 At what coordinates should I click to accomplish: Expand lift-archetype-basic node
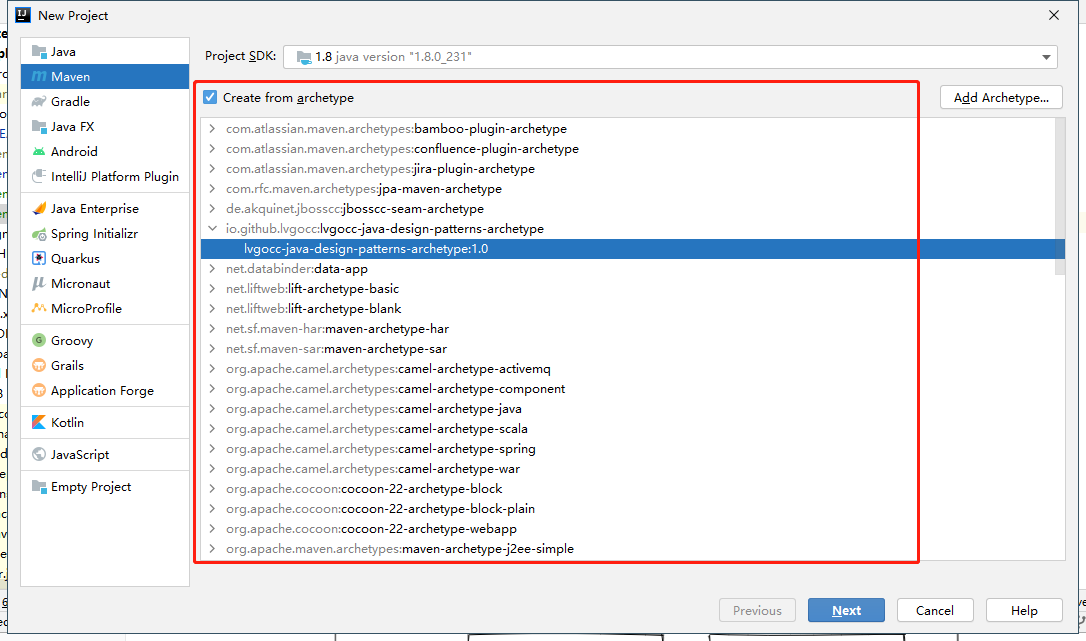[212, 289]
